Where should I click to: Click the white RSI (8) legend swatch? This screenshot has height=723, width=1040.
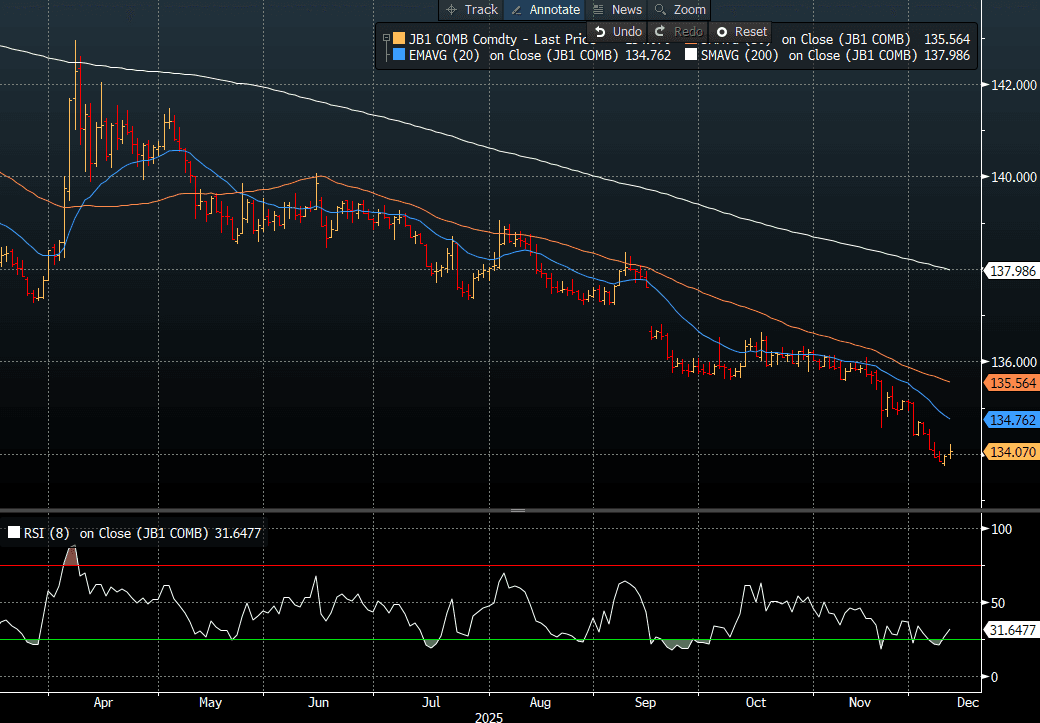coord(14,533)
